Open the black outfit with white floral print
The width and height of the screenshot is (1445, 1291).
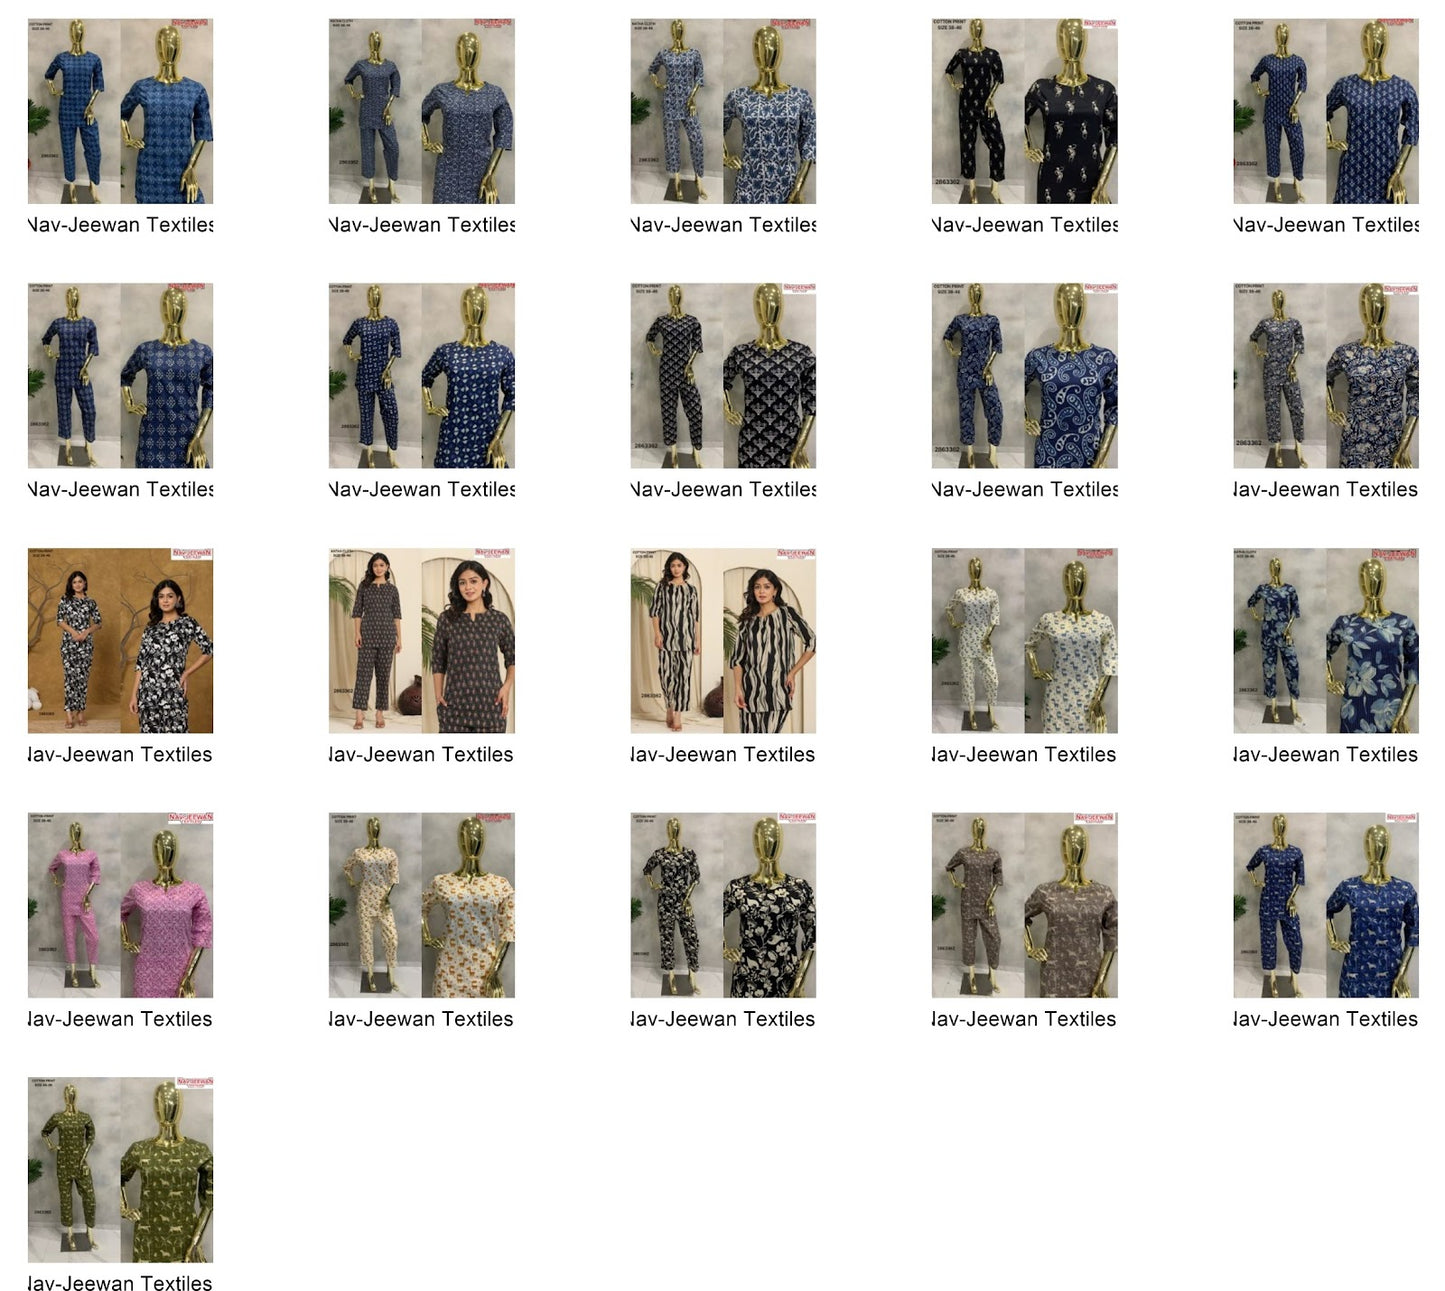pos(723,904)
